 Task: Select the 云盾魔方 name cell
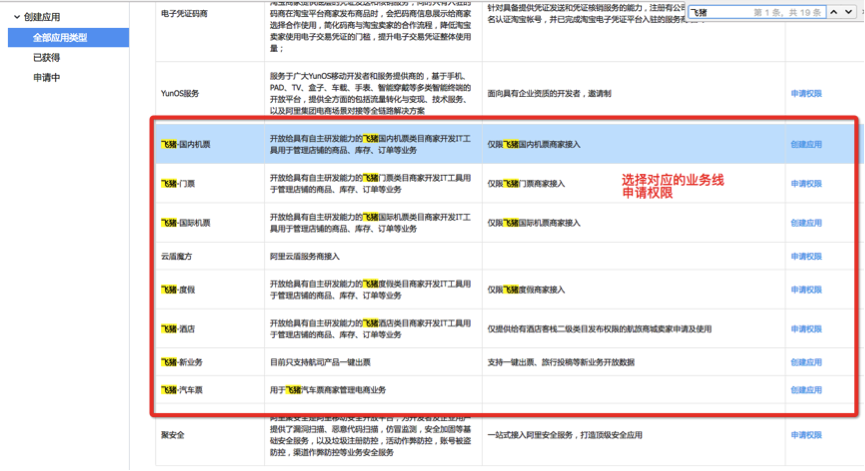point(177,256)
